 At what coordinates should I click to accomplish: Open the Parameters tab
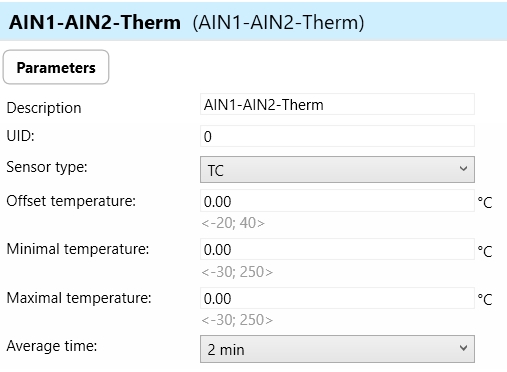coord(56,67)
